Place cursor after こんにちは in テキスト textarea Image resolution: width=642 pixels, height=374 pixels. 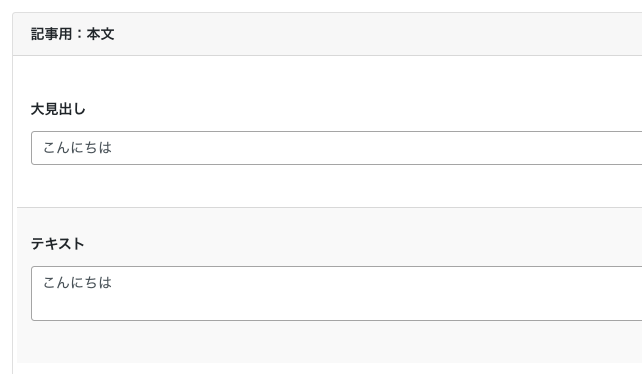113,283
